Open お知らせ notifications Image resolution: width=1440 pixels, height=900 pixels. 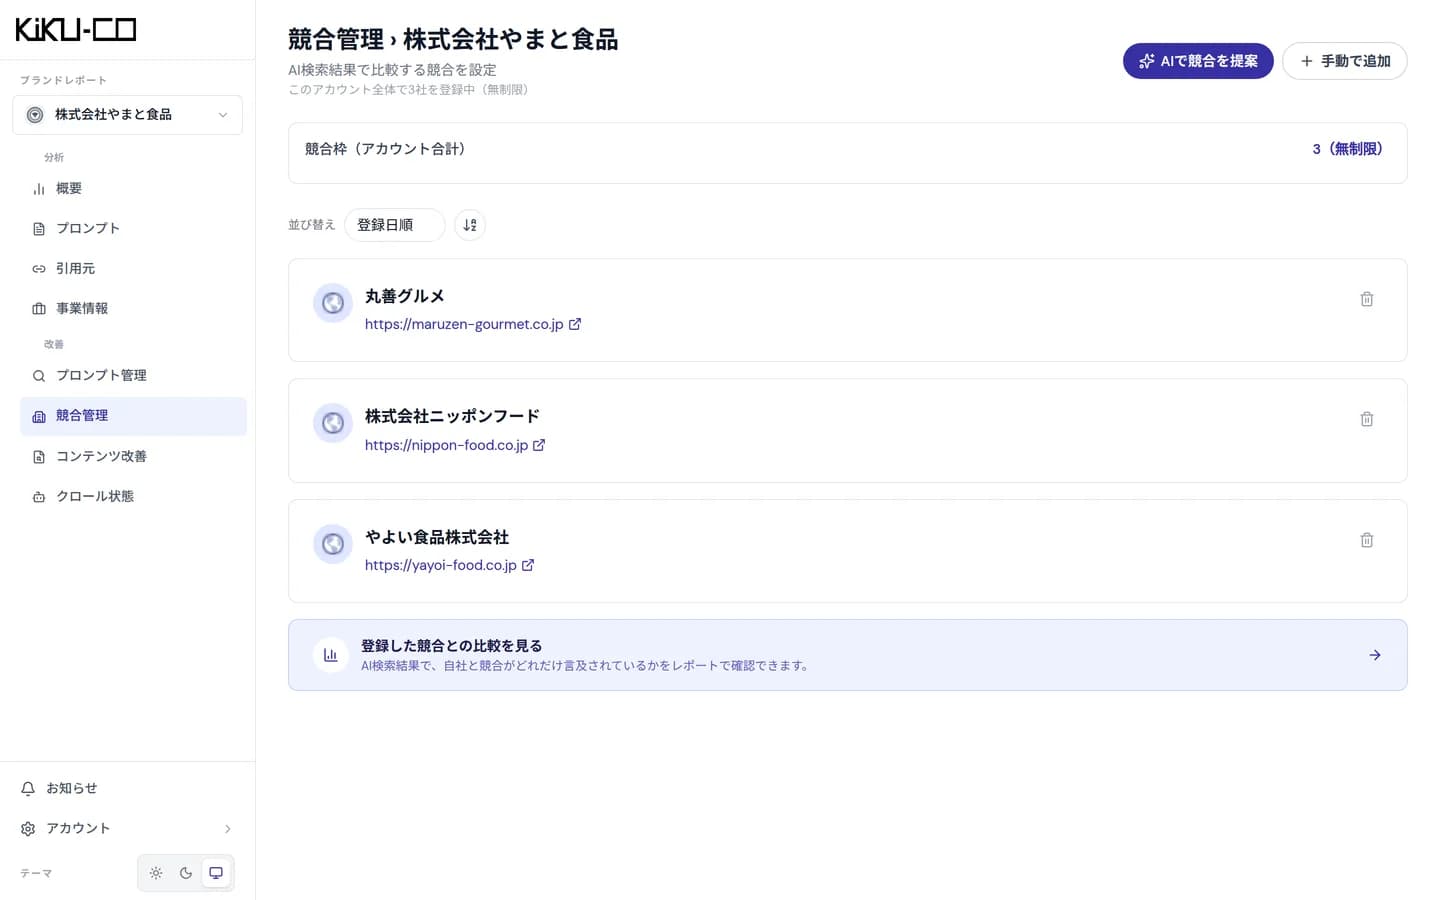point(127,788)
